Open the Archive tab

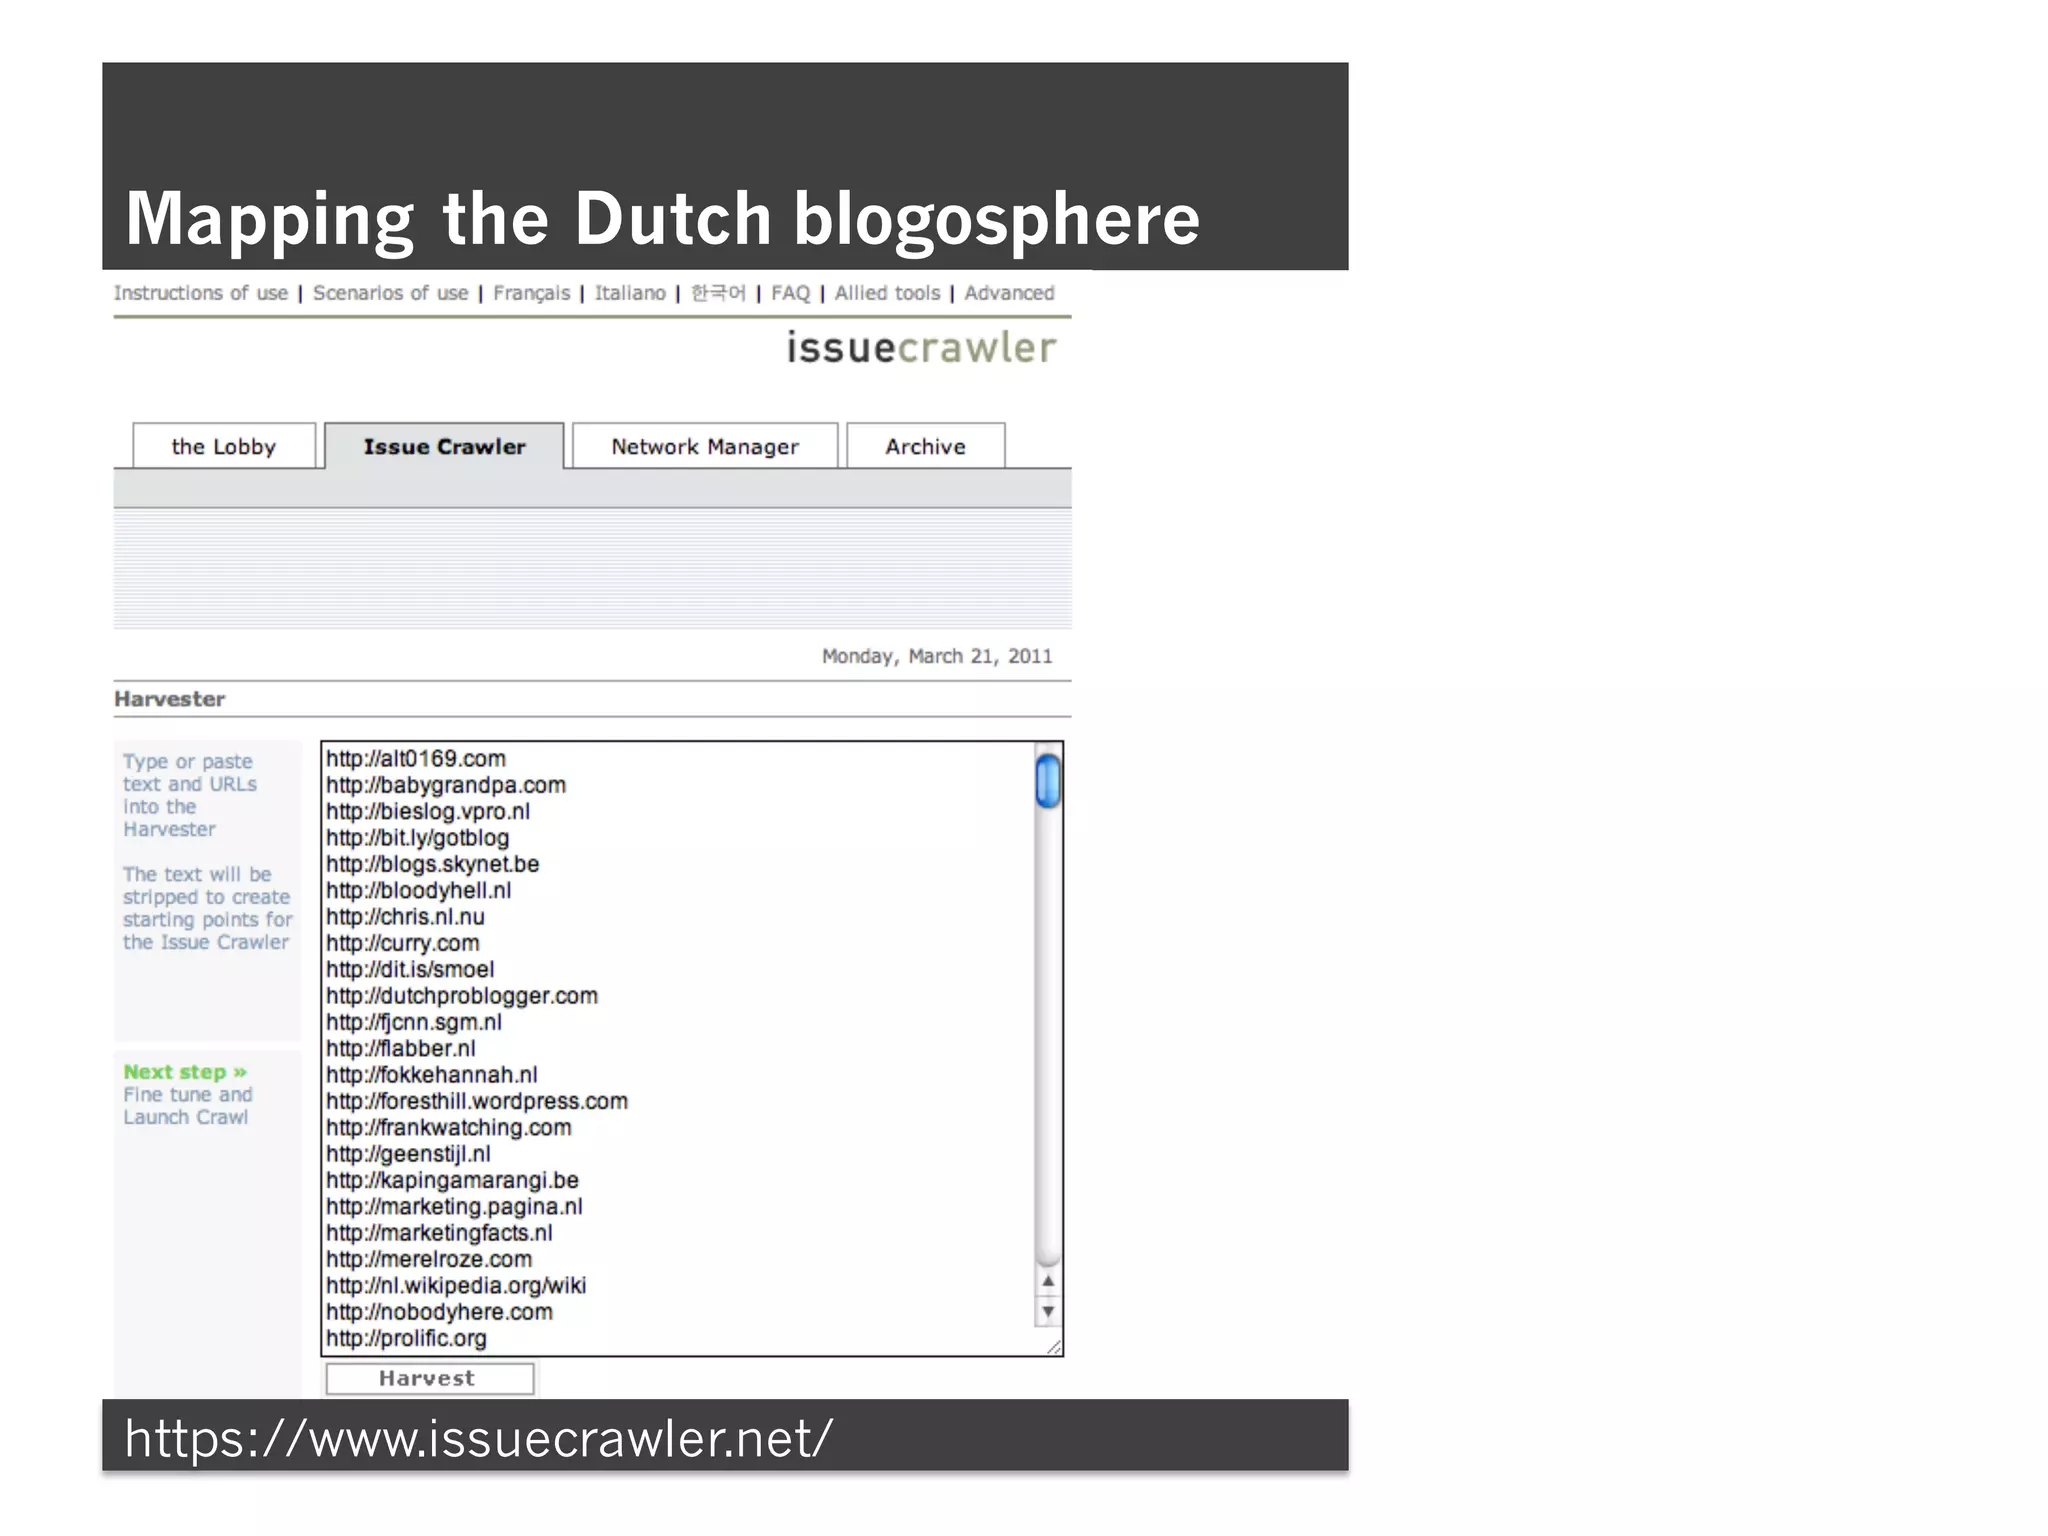click(925, 446)
